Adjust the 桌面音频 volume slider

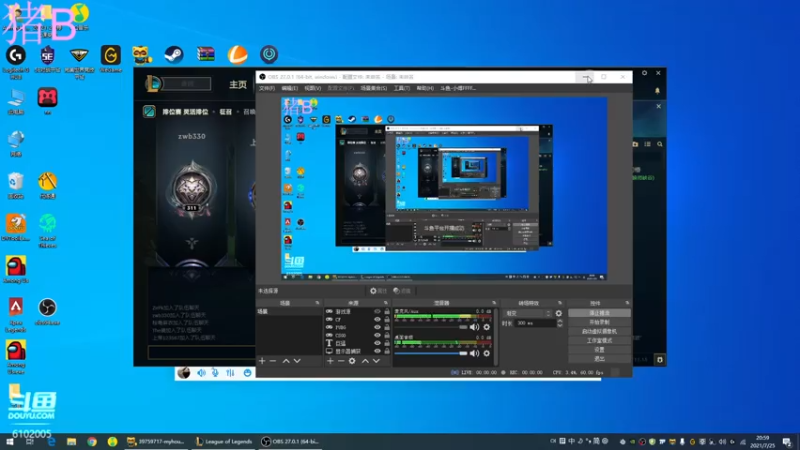(431, 353)
